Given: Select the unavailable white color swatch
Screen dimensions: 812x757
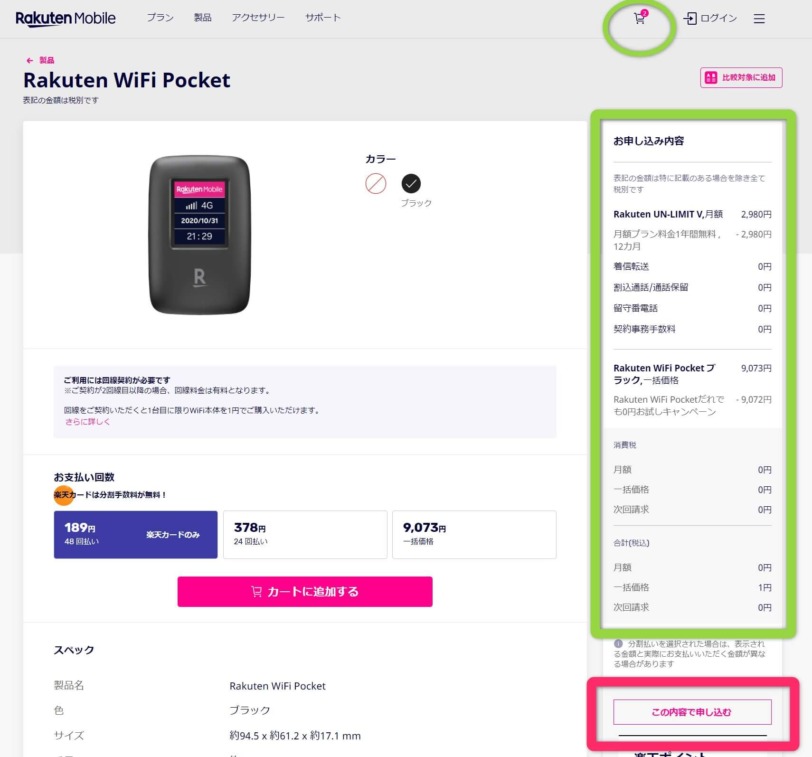Looking at the screenshot, I should (375, 183).
